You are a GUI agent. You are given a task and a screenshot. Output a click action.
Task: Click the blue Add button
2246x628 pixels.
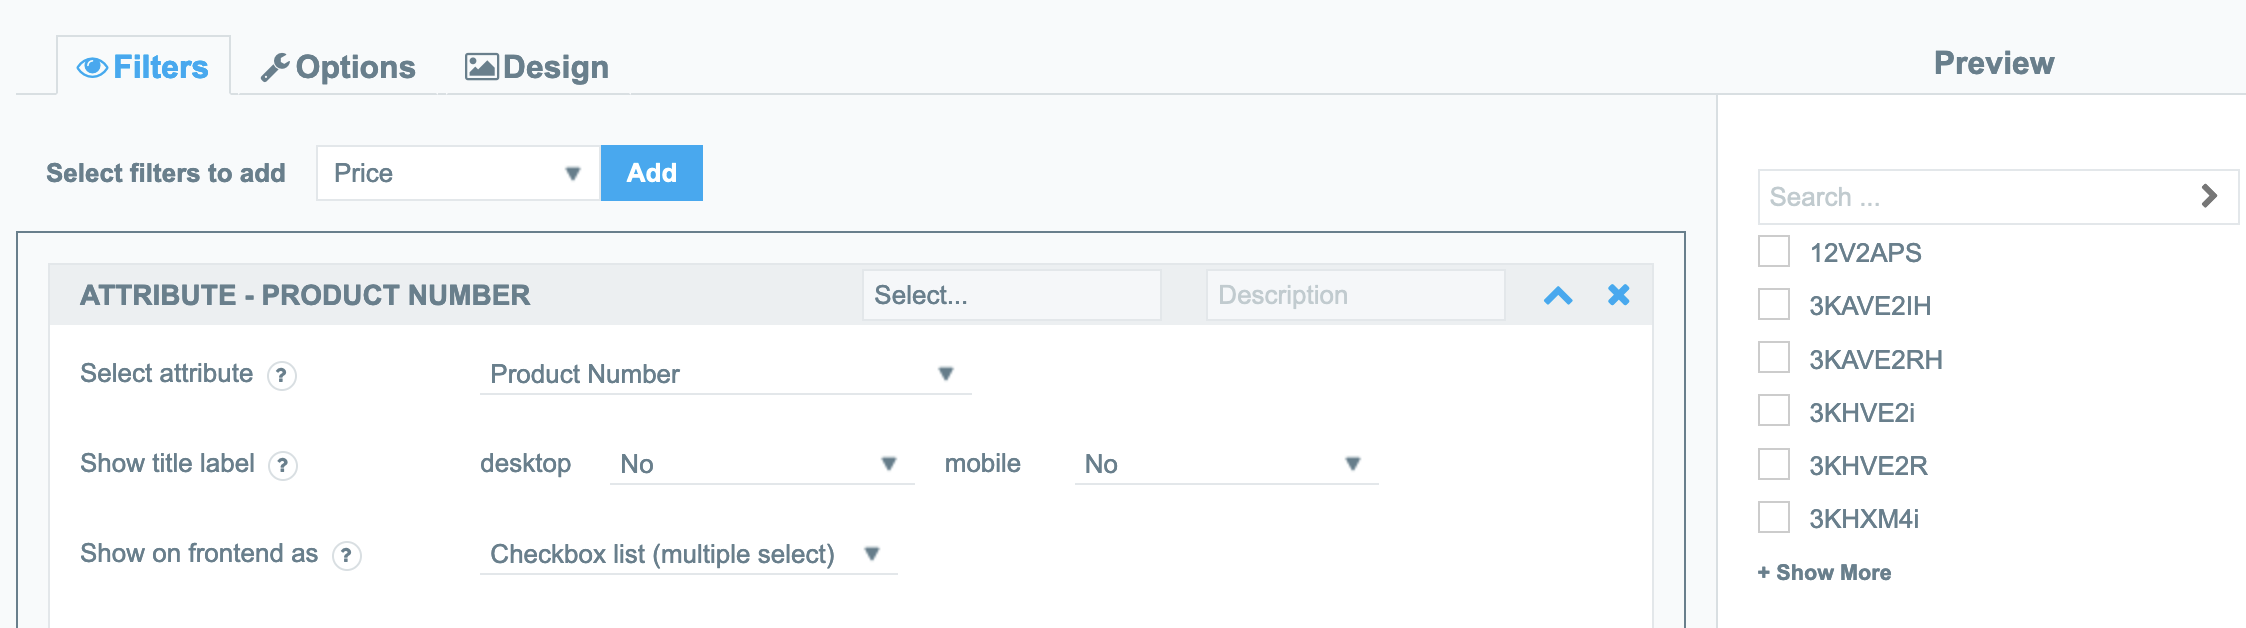(x=652, y=173)
